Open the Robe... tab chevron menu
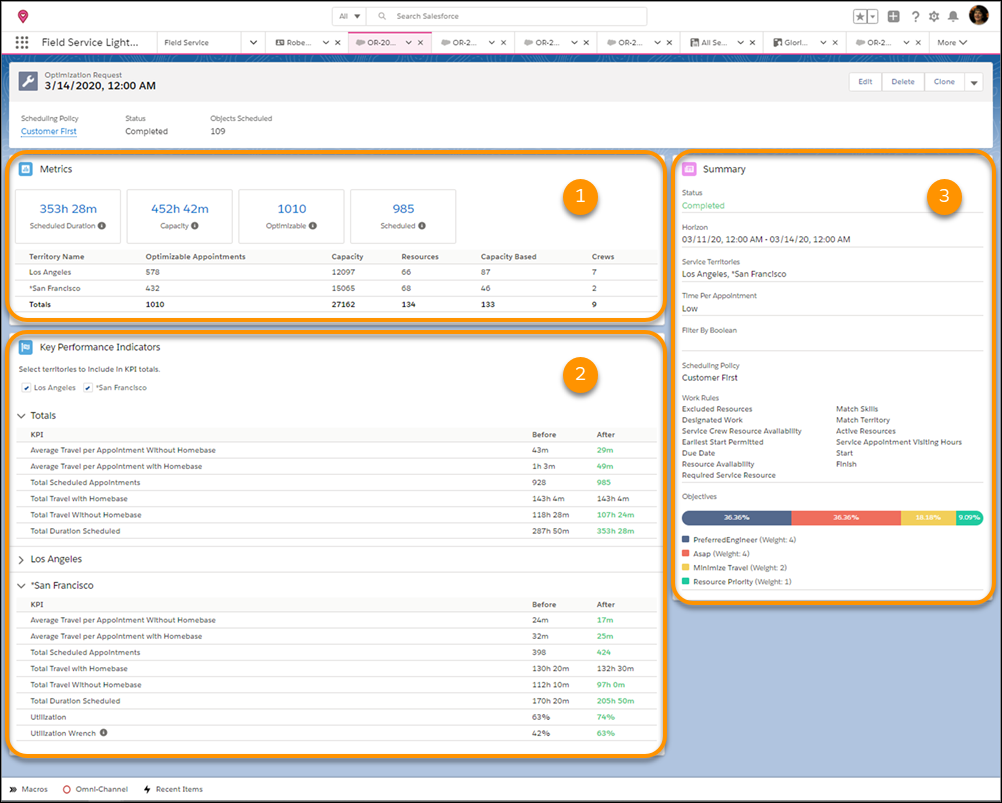This screenshot has height=803, width=1002. (325, 43)
